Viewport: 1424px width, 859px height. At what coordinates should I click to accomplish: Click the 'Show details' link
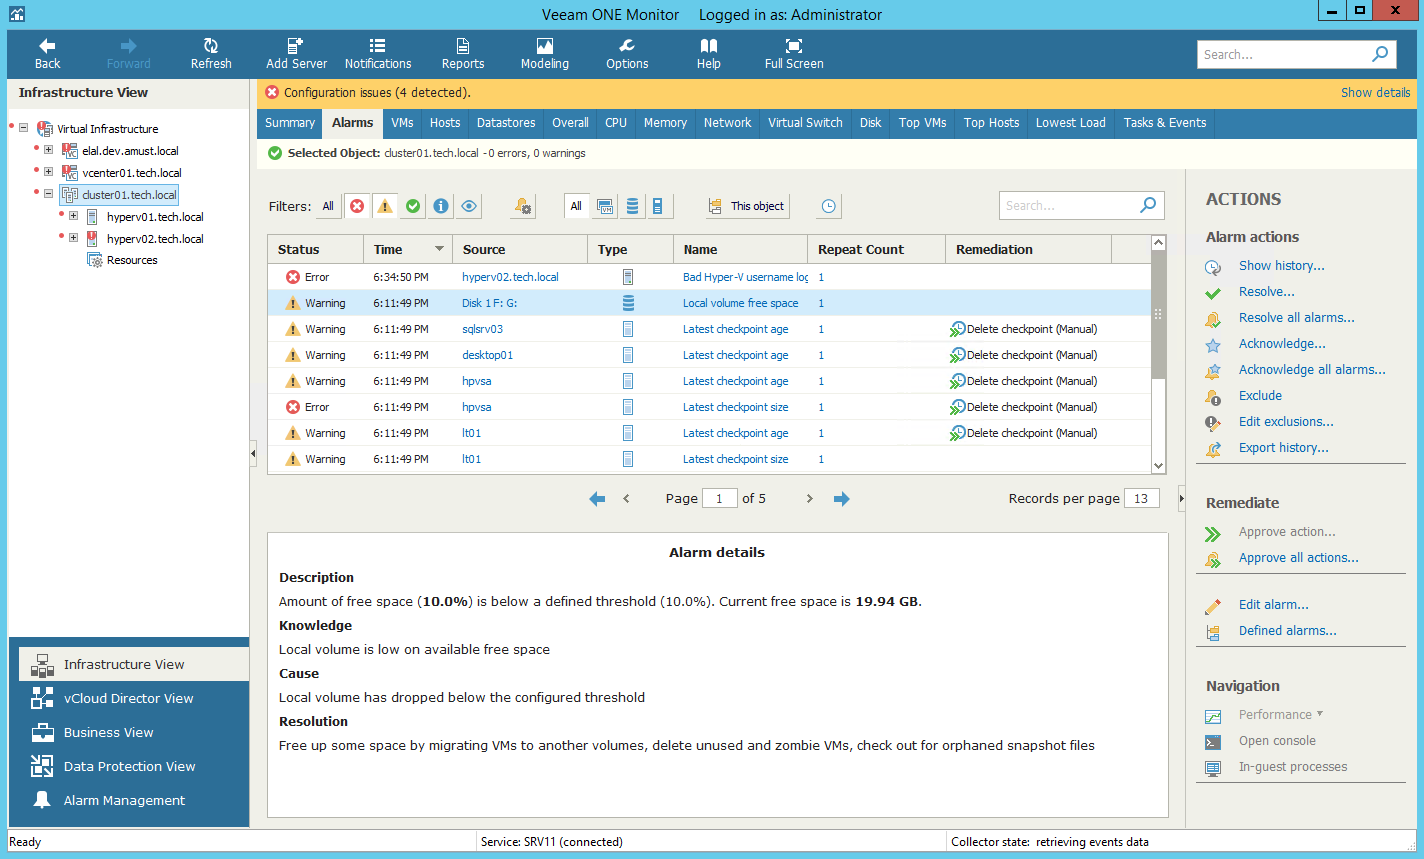[1375, 92]
